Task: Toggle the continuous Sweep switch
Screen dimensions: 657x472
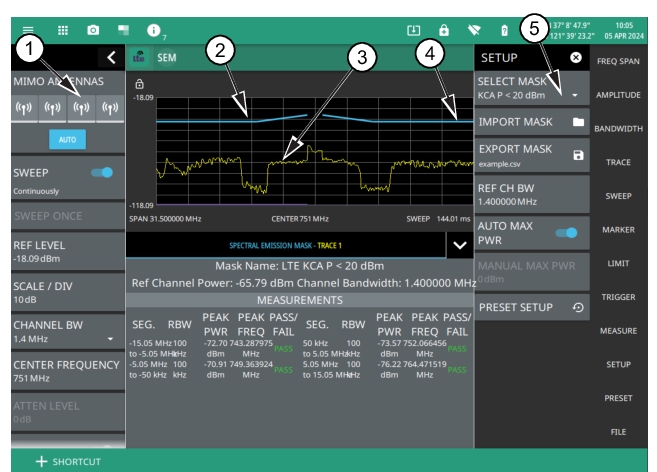Action: 101,173
